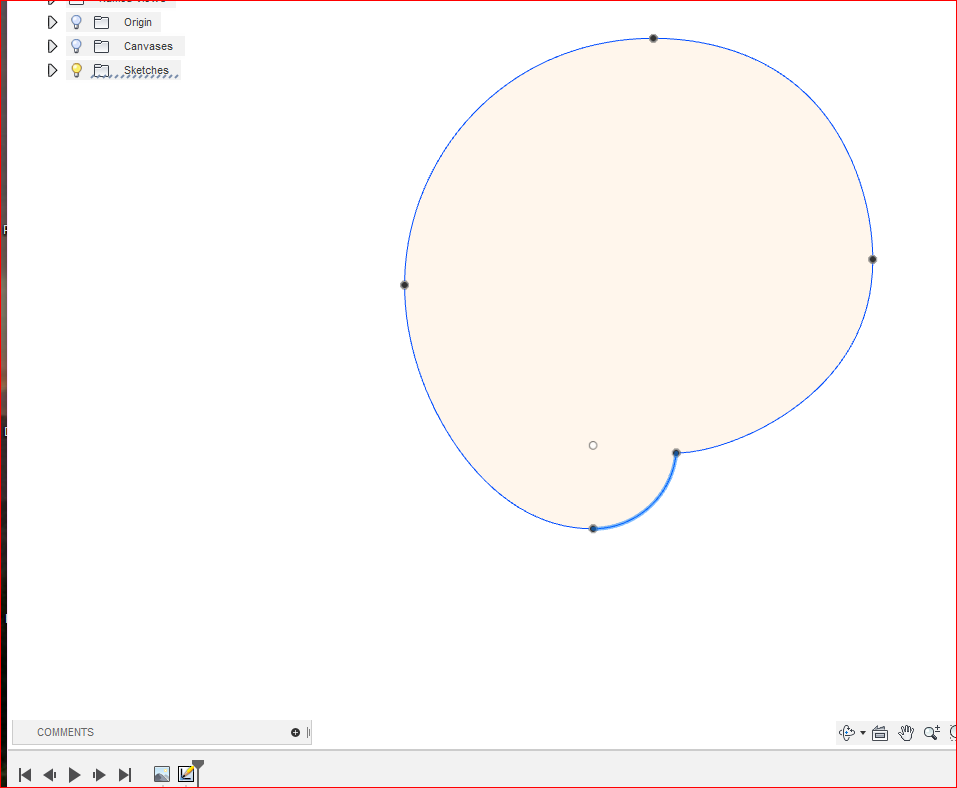Click the circular center point inside the sketch
Viewport: 957px width, 788px height.
(x=592, y=445)
